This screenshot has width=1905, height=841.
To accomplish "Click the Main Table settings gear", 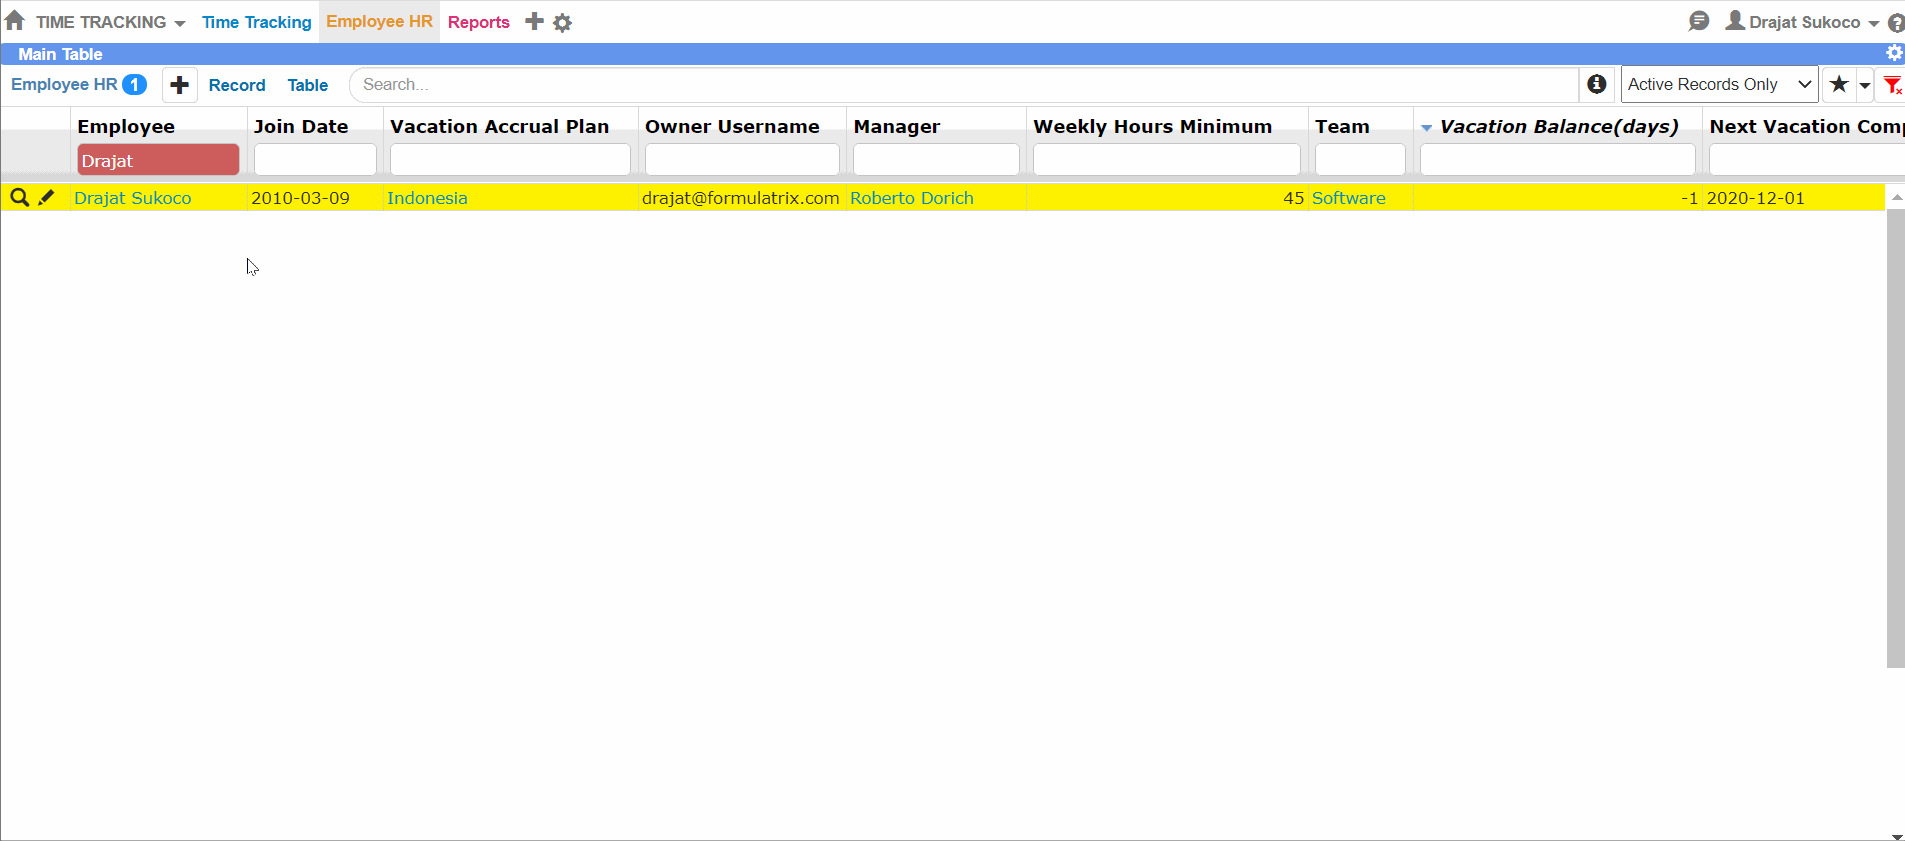I will [1893, 54].
